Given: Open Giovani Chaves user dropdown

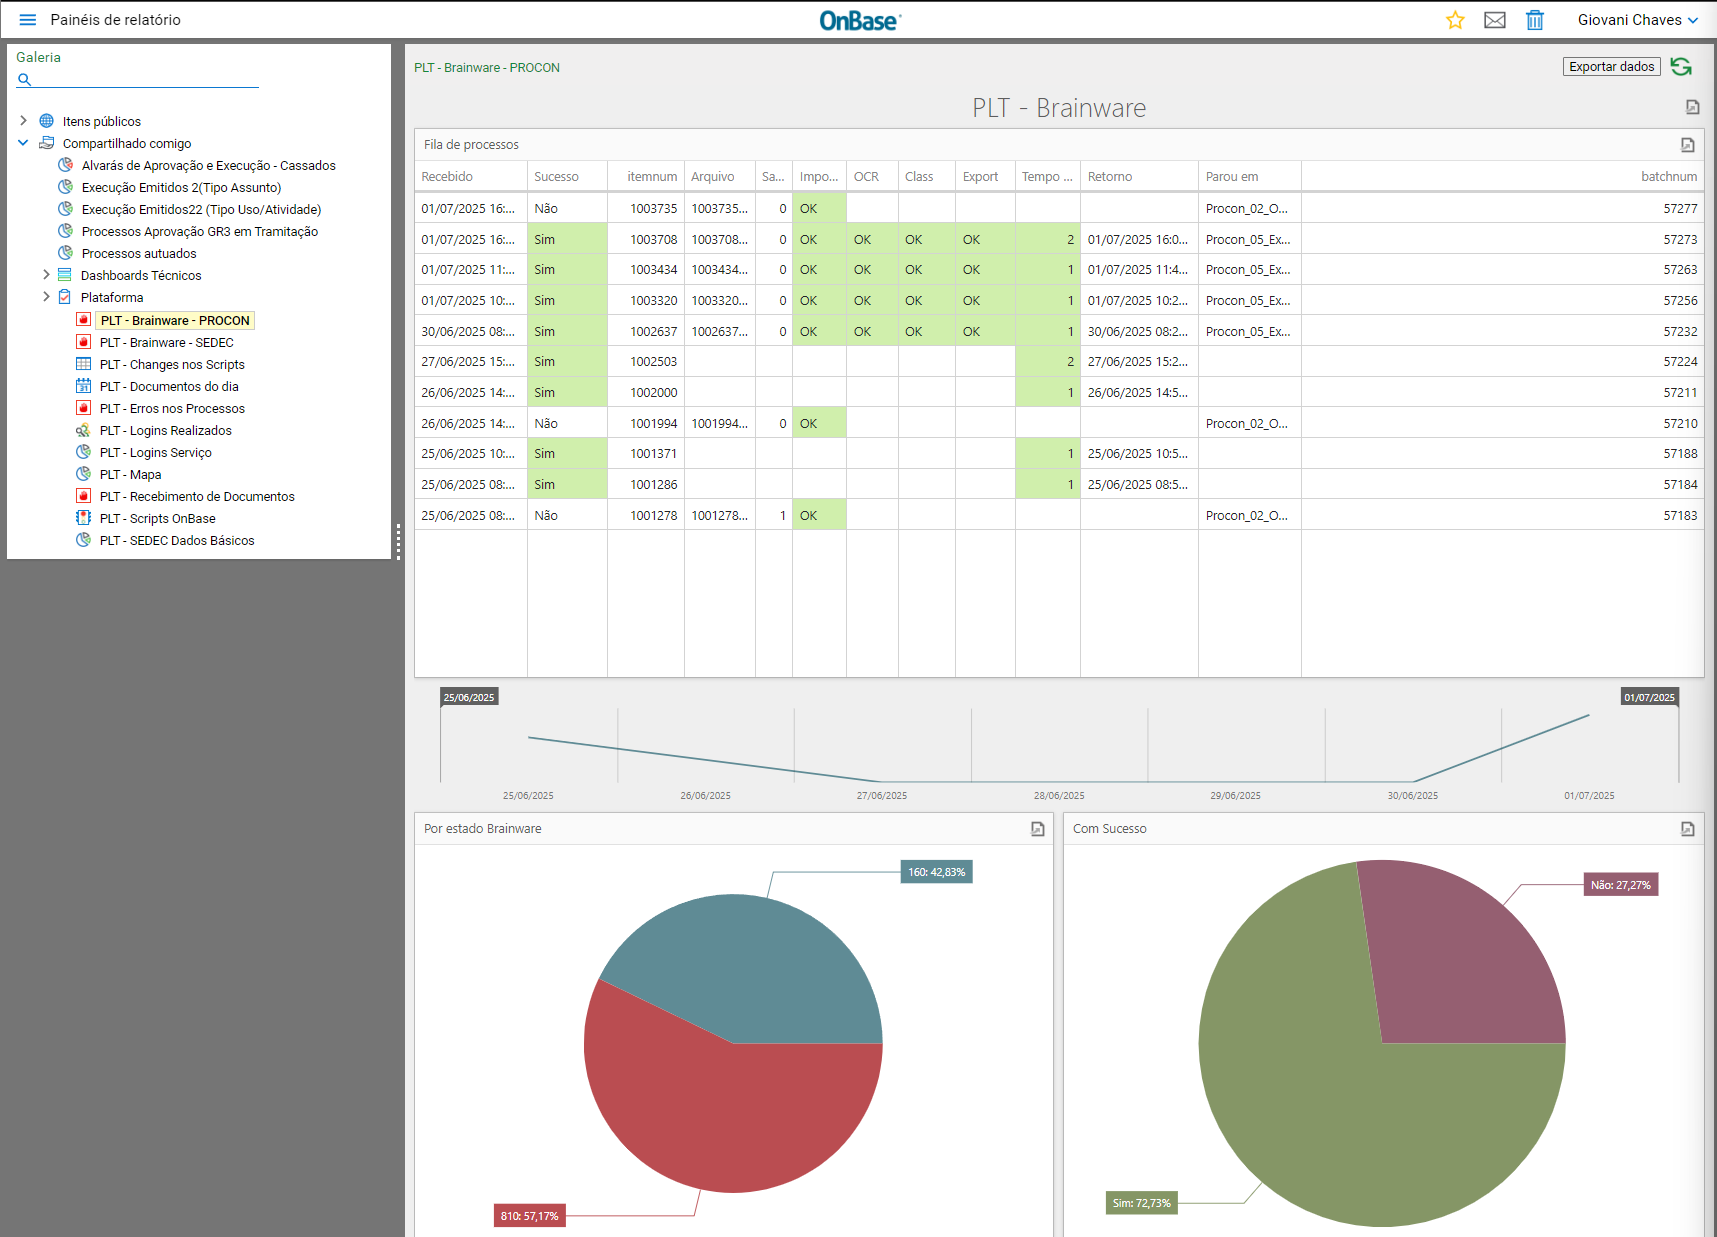Looking at the screenshot, I should (1638, 20).
